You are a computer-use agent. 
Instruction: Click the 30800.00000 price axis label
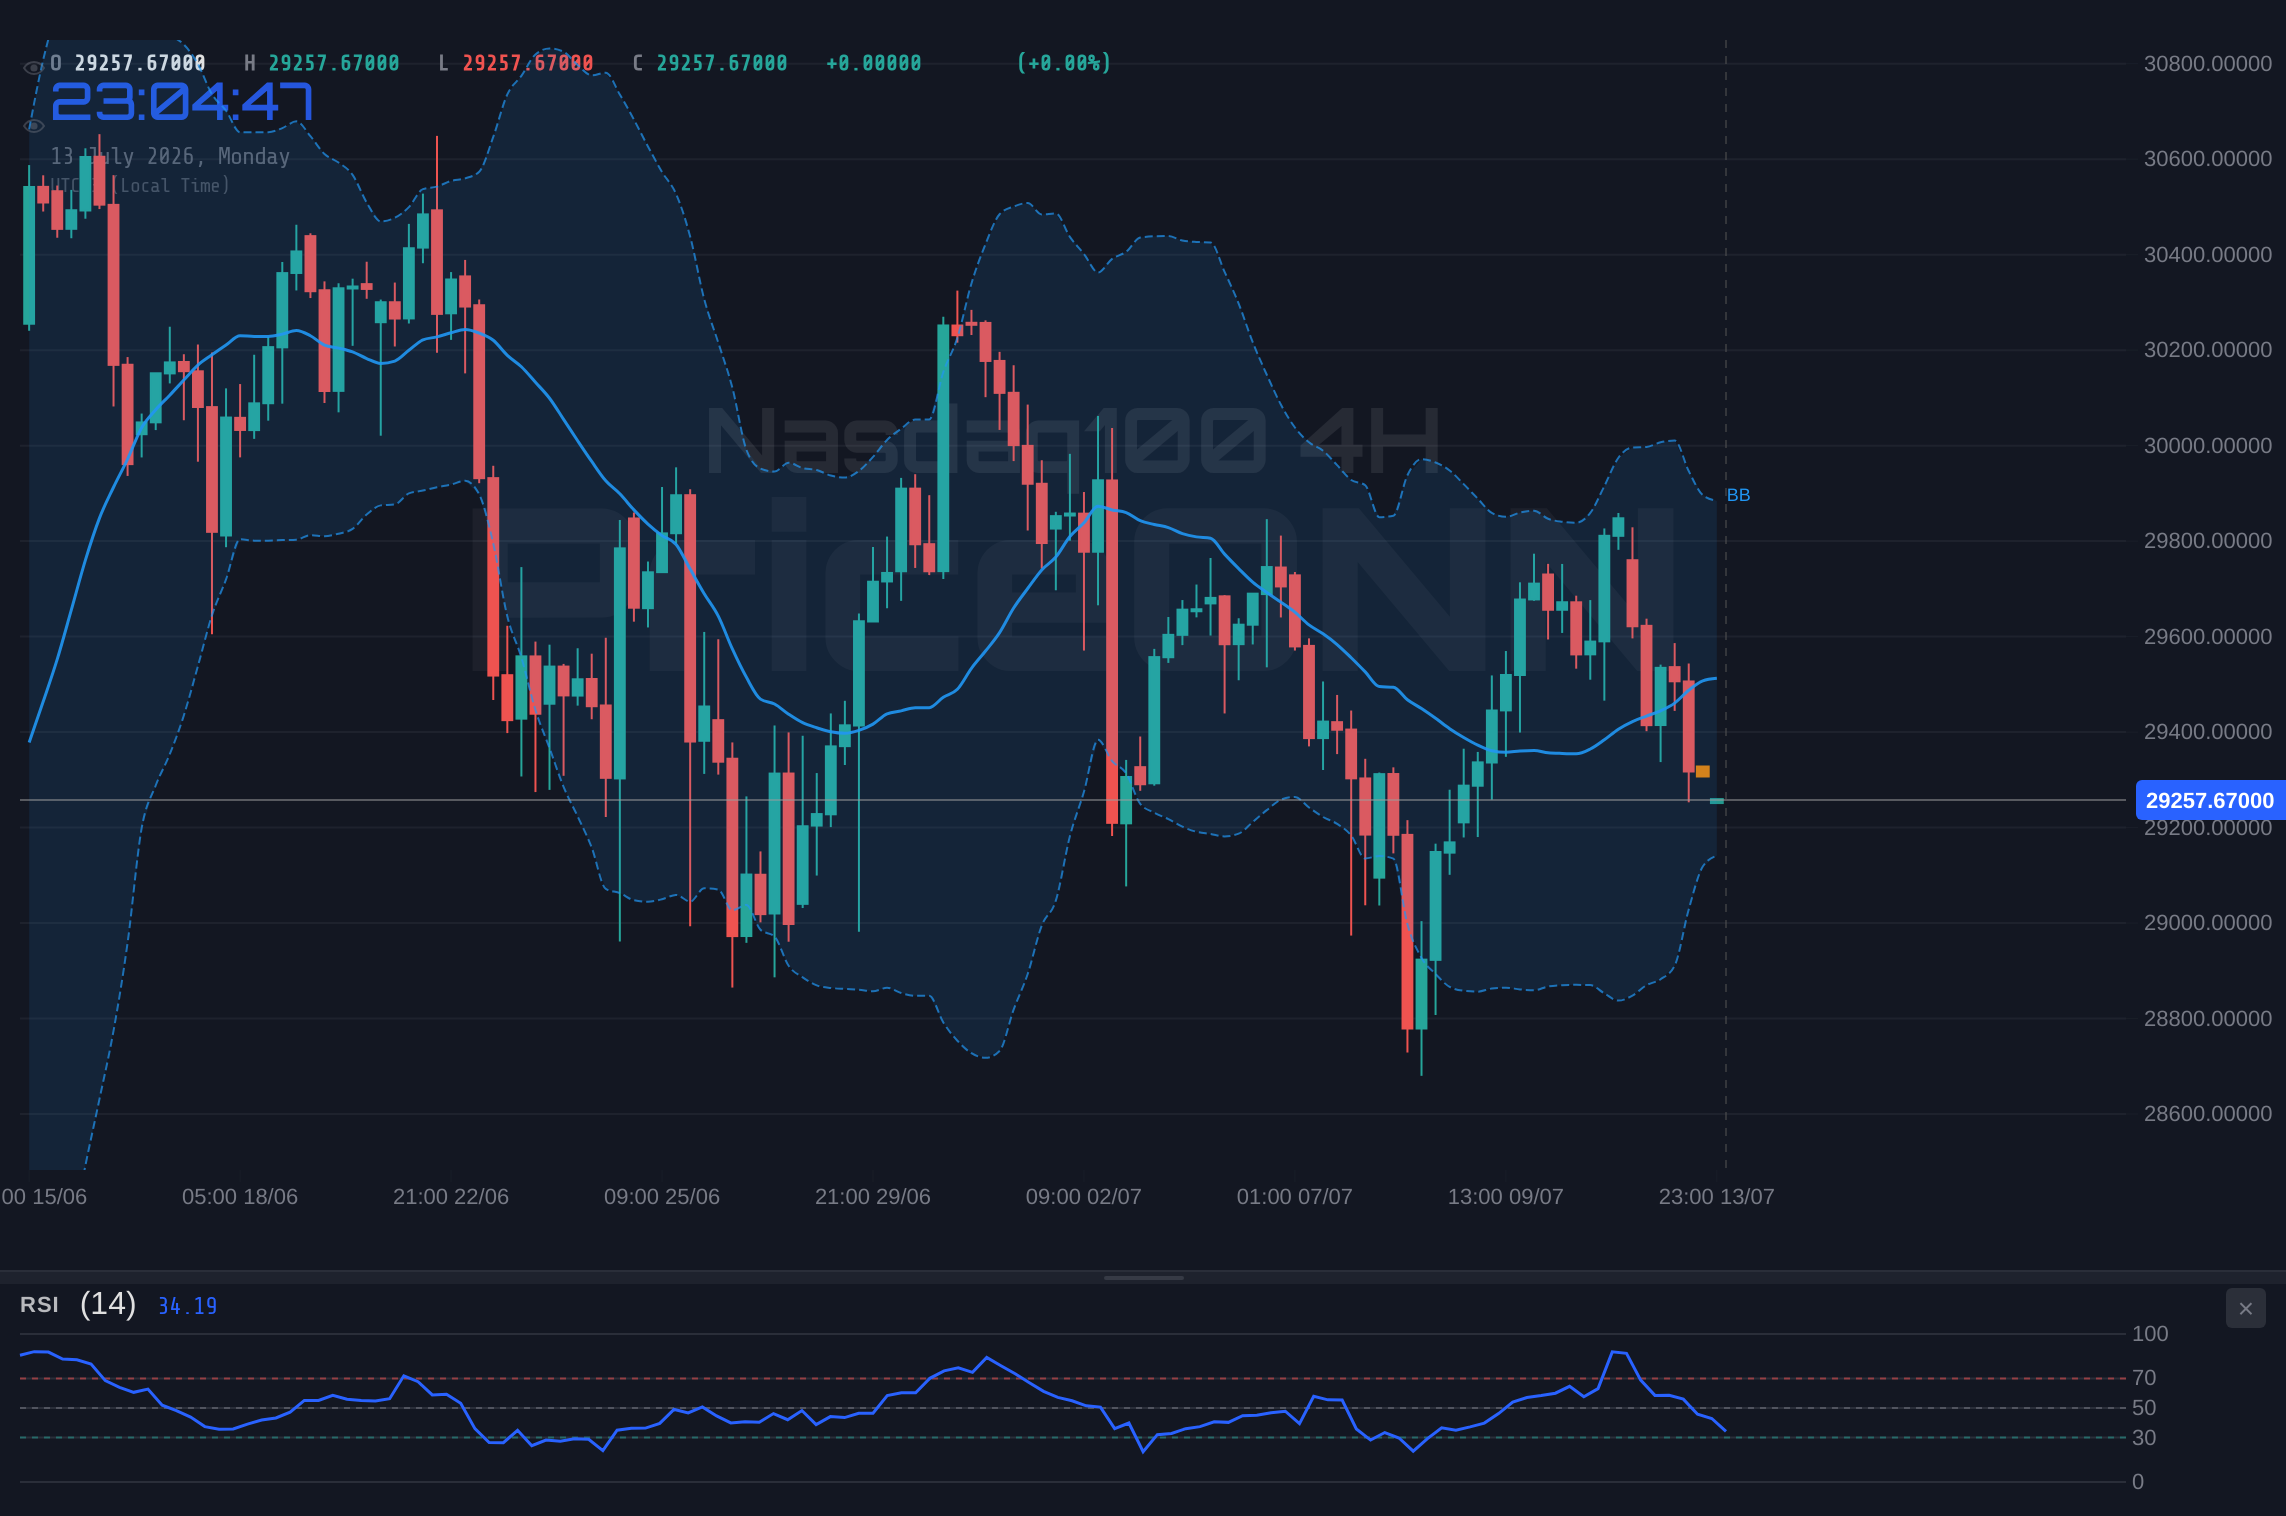coord(2208,64)
